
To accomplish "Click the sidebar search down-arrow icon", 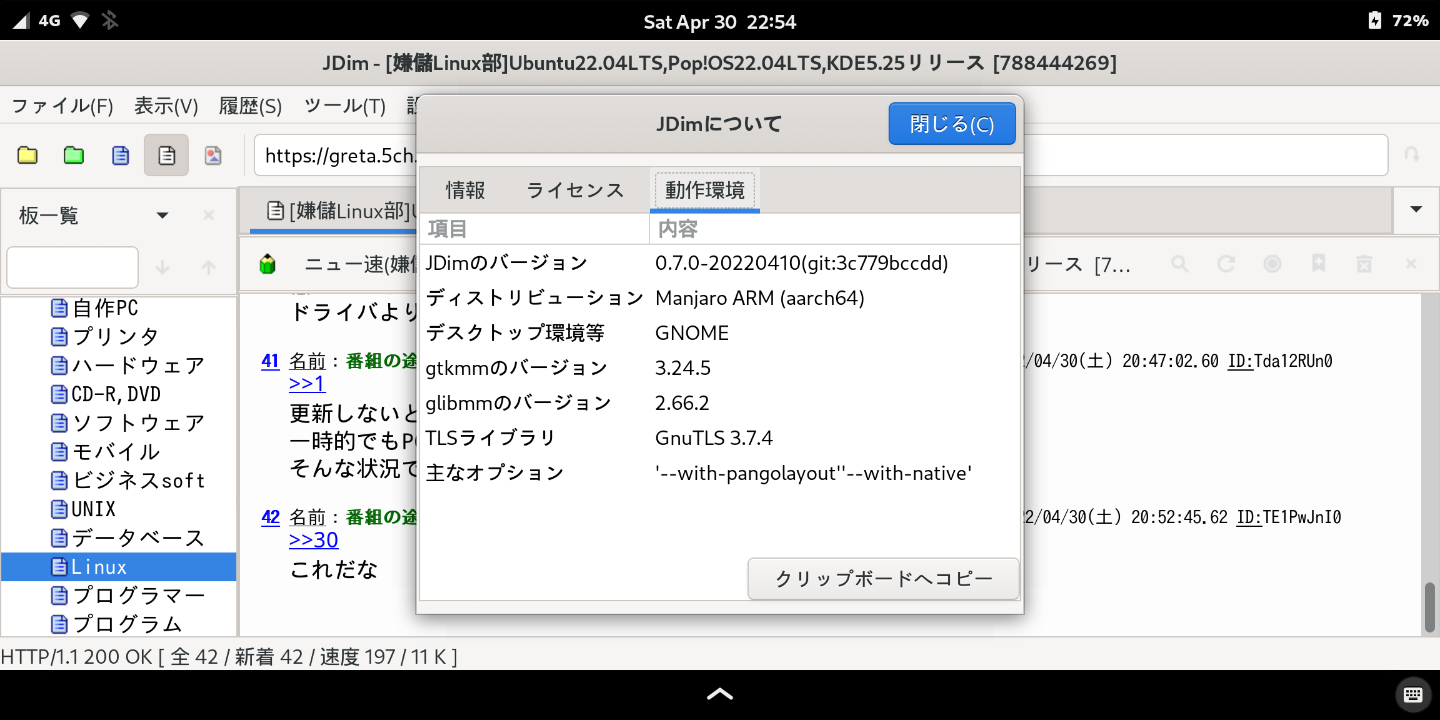I will pos(163,267).
